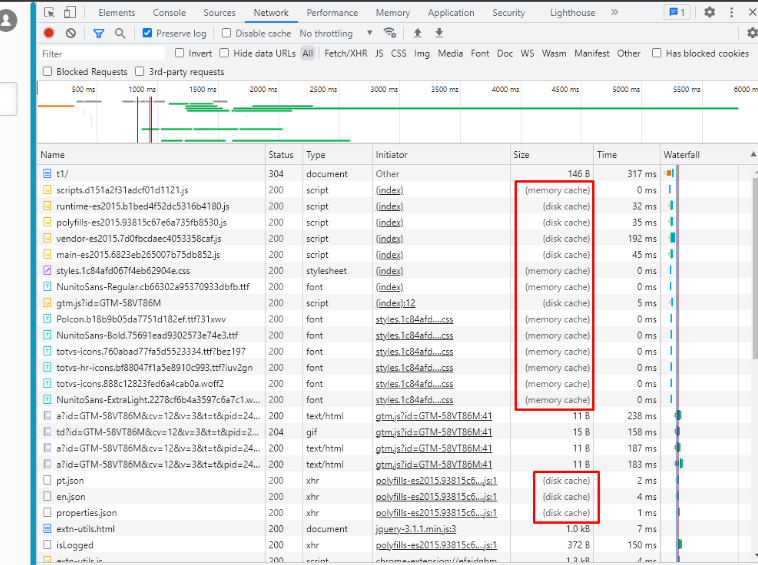
Task: Check Hide data URLs
Action: point(224,53)
